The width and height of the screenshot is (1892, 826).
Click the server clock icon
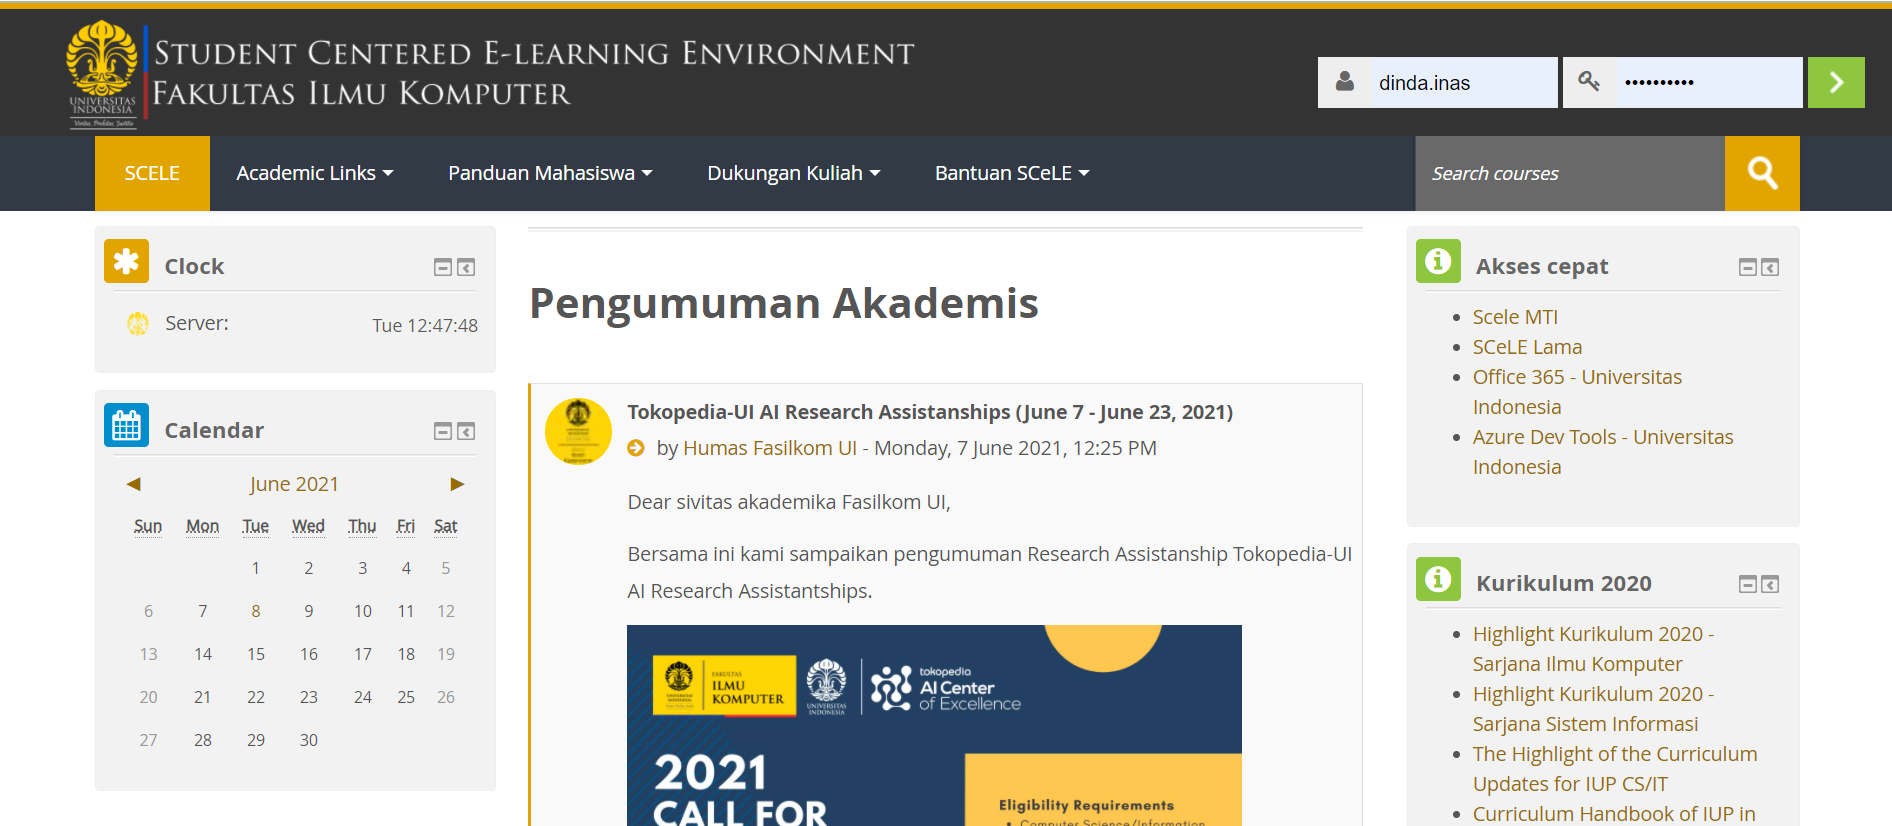click(138, 323)
